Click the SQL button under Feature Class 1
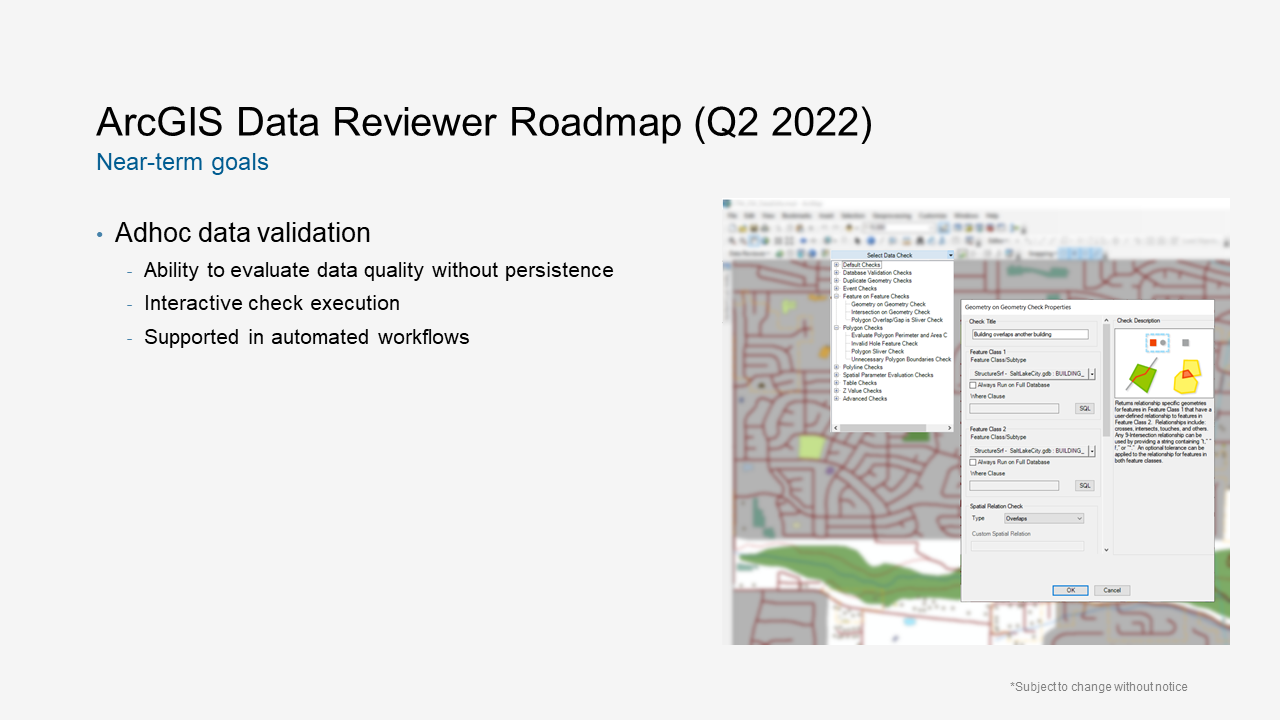This screenshot has width=1280, height=720. [1085, 408]
